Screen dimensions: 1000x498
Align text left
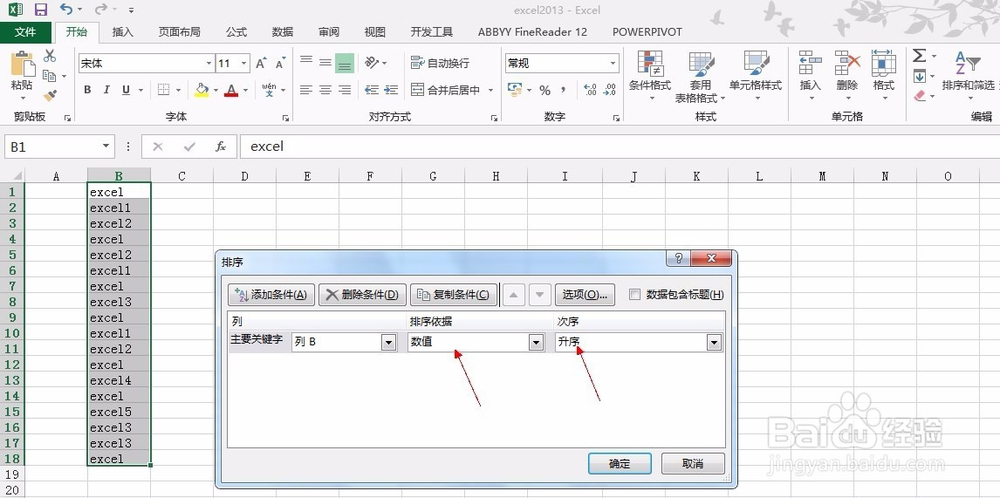point(306,90)
